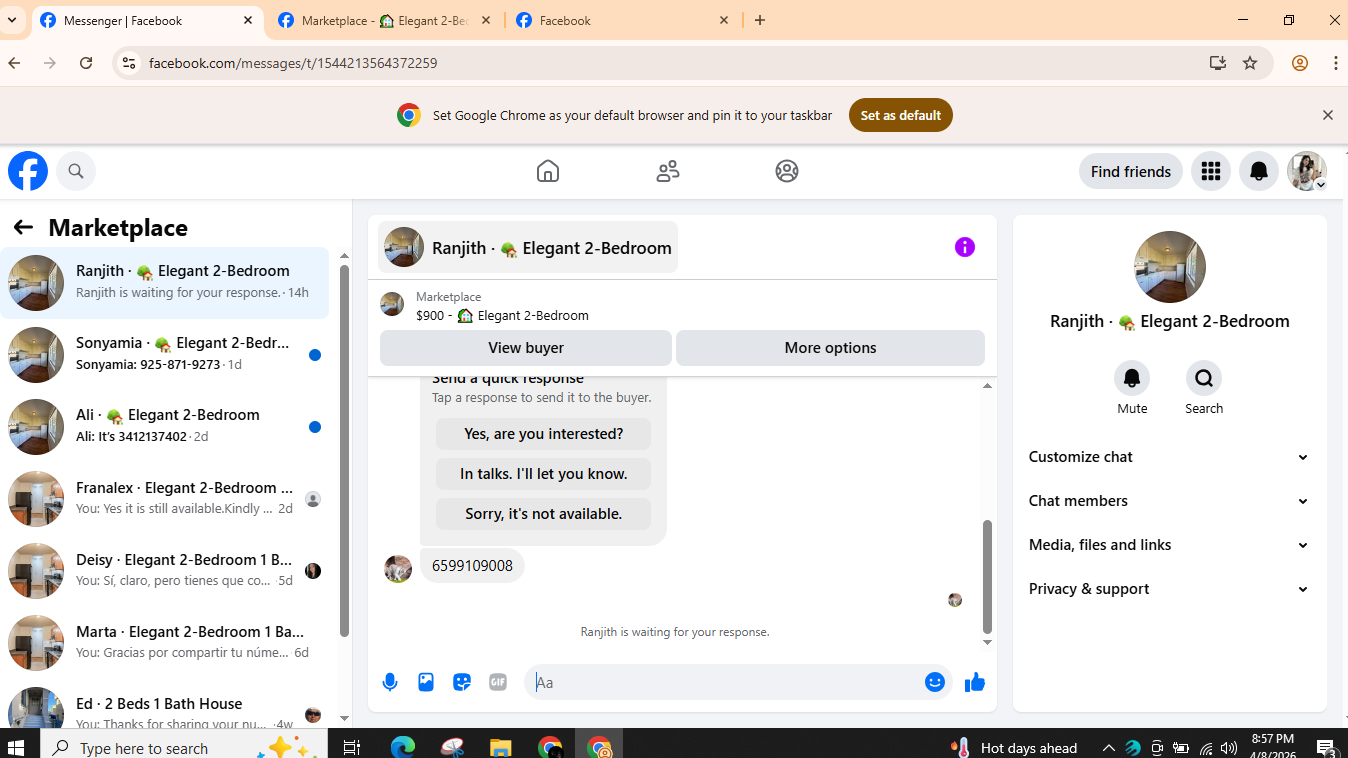Screen dimensions: 1348x758
Task: Choose a GIF from the GIF icon
Action: click(x=498, y=682)
